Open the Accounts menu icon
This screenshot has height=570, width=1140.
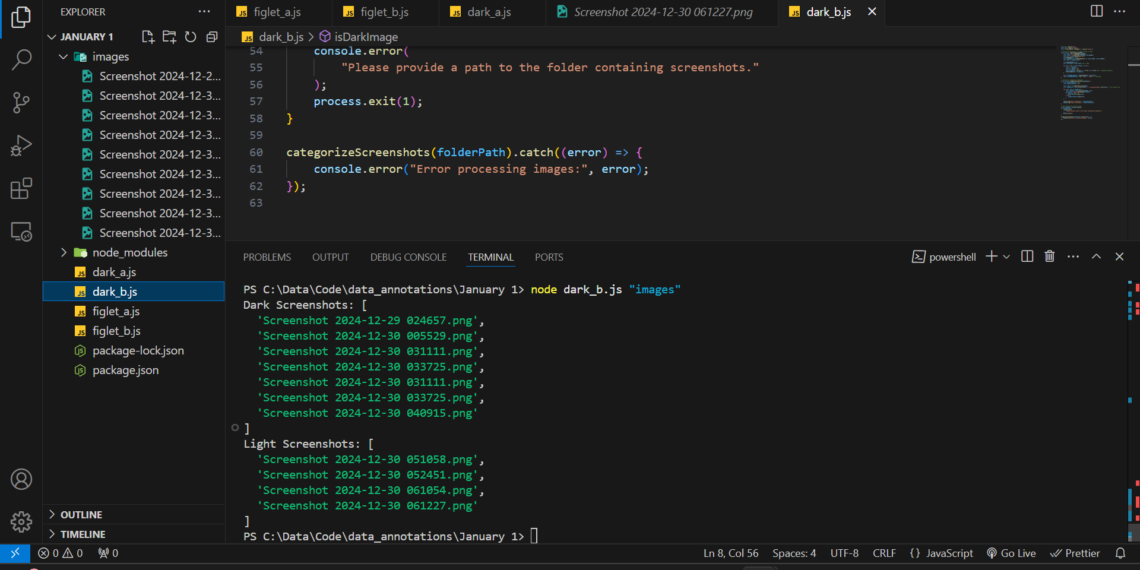point(21,479)
